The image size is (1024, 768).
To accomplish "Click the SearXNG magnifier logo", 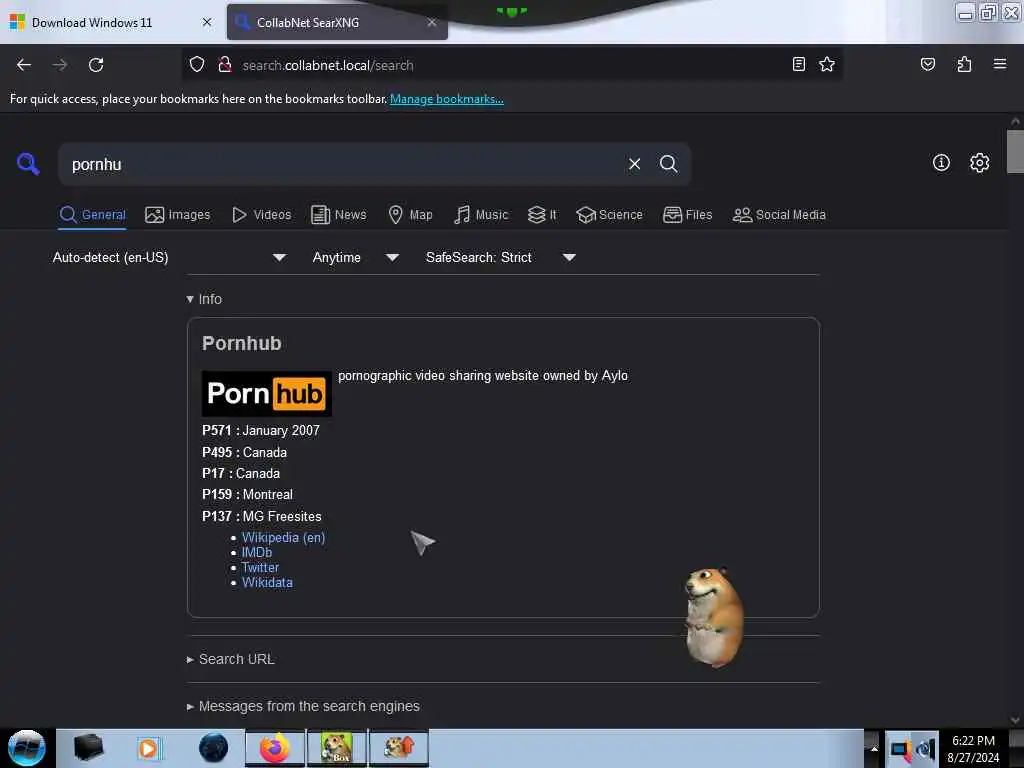I will click(28, 163).
